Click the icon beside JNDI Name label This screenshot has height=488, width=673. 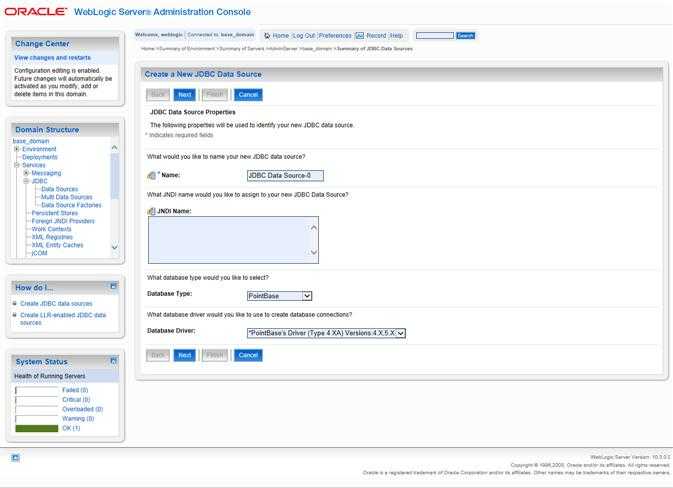pyautogui.click(x=151, y=211)
